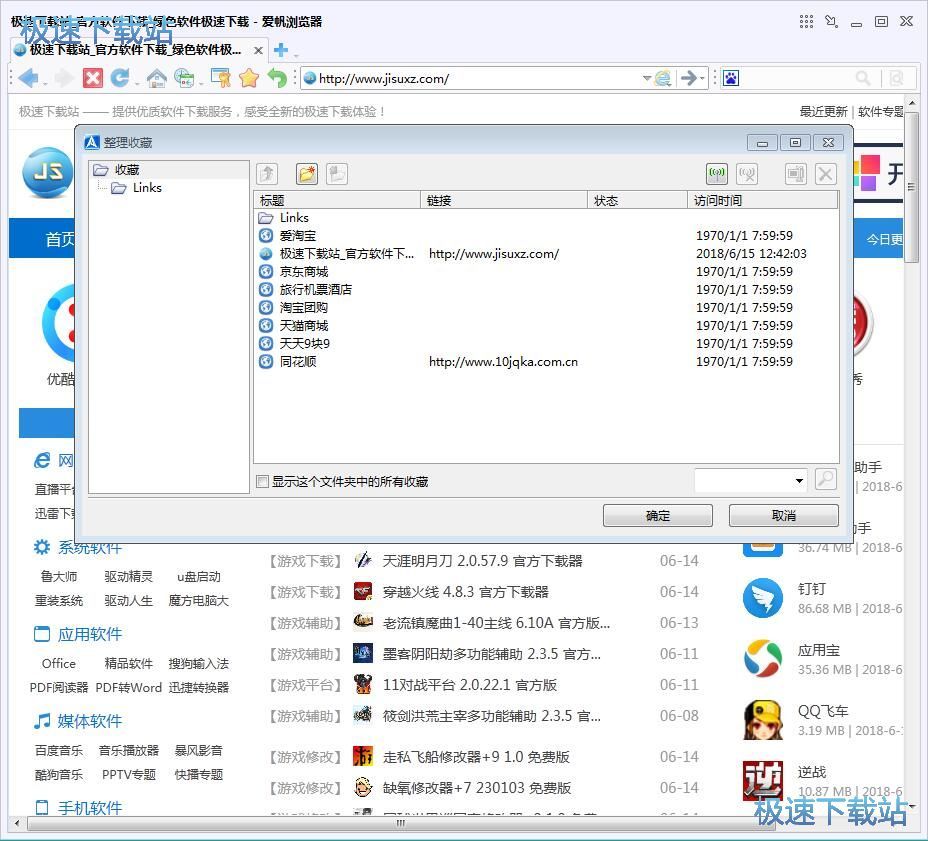
Task: Click the browser Forward arrow button
Action: [63, 78]
